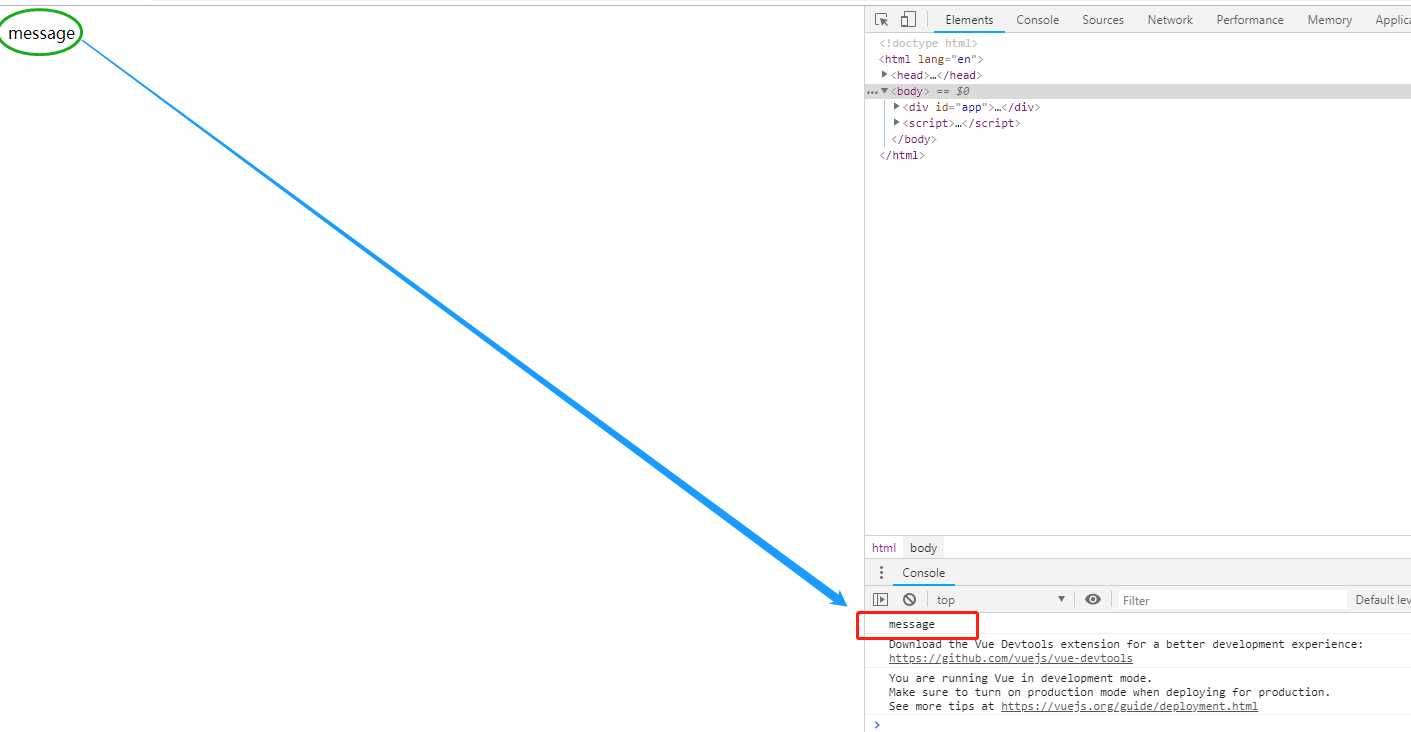Expand the head element node

884,75
